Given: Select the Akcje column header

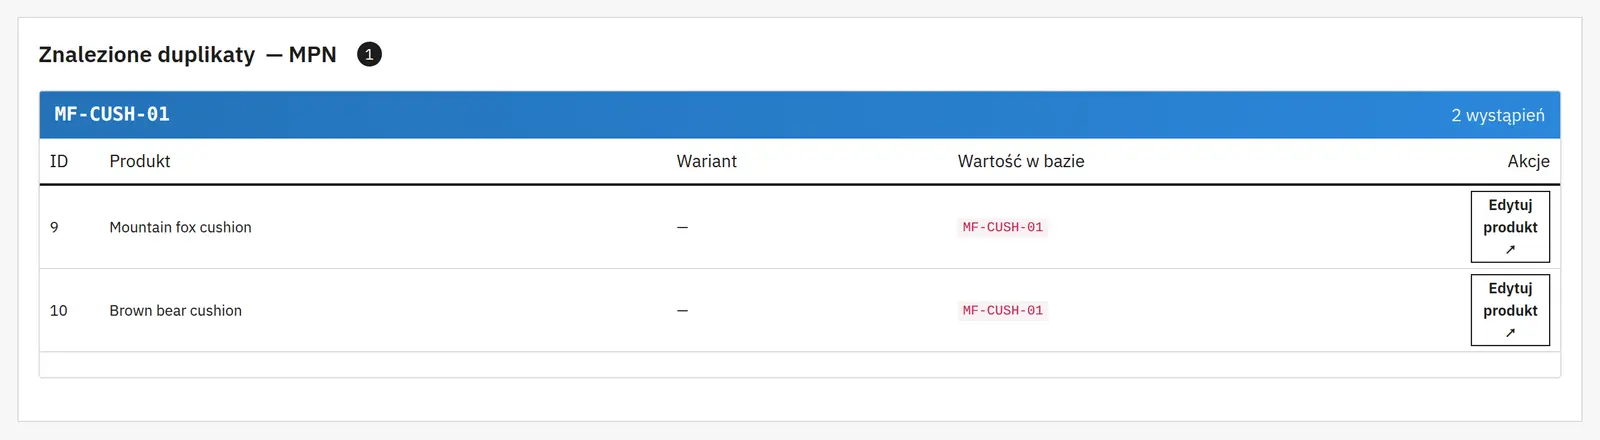Looking at the screenshot, I should click(1528, 161).
